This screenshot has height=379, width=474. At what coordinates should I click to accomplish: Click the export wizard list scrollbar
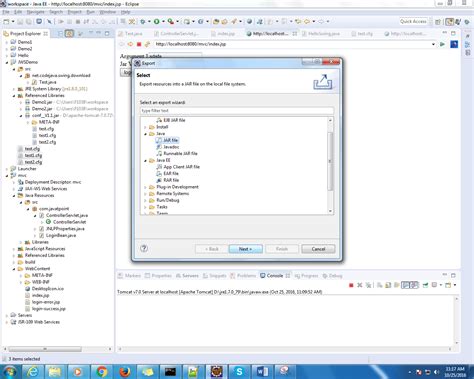click(330, 162)
